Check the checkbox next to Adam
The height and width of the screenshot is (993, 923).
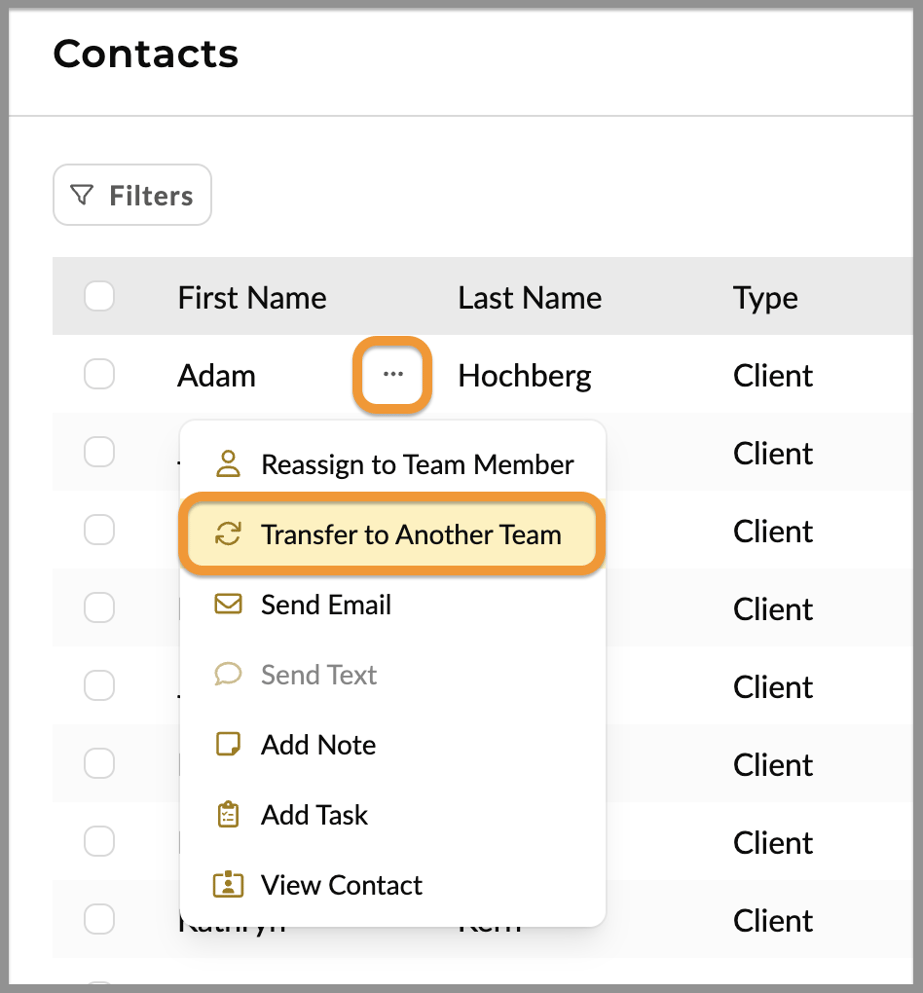point(99,374)
